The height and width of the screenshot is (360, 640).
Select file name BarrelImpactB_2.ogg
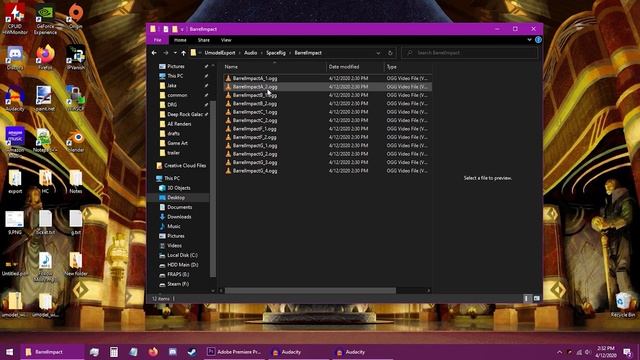click(x=255, y=103)
